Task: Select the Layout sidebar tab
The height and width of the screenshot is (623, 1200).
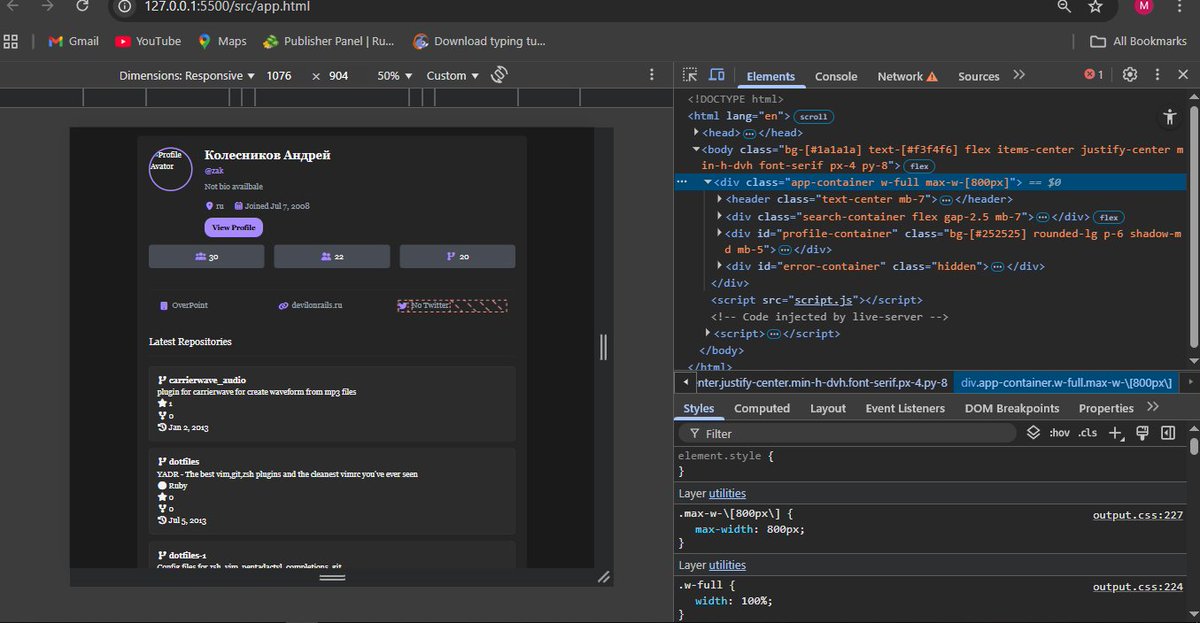Action: [828, 408]
